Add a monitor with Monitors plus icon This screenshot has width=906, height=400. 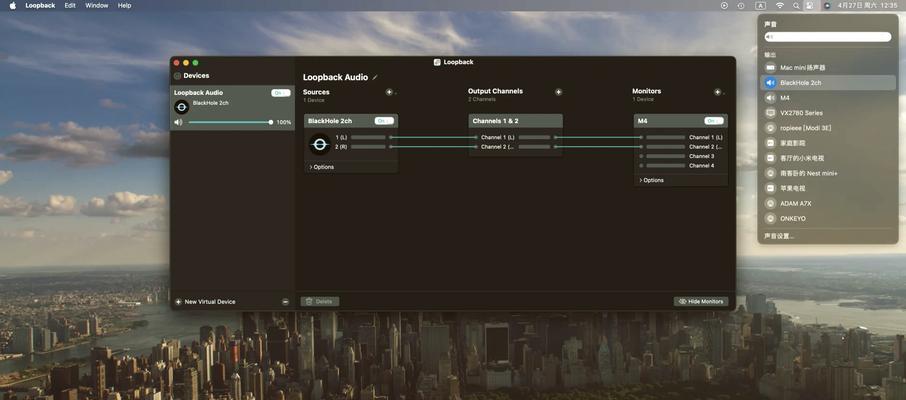click(717, 92)
